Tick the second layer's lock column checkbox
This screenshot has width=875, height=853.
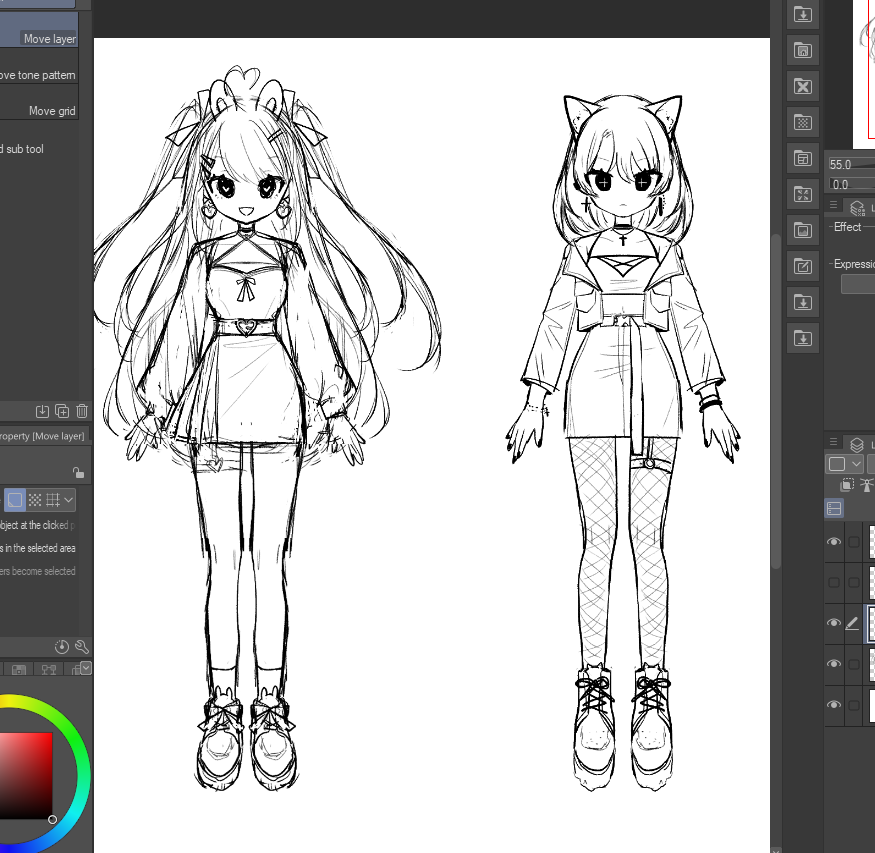pos(854,582)
